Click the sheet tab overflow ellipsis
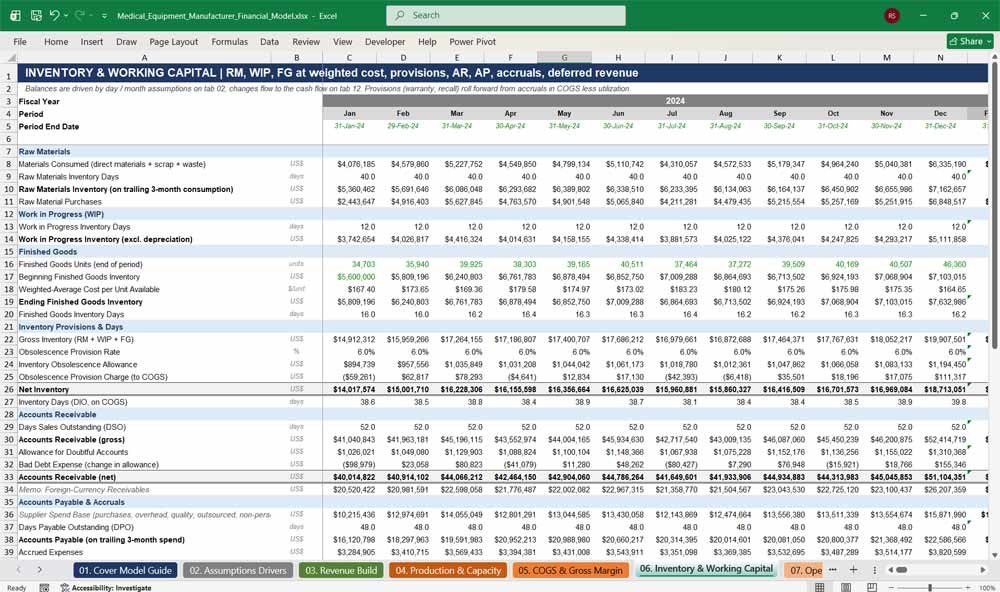The image size is (1000, 592). (833, 570)
